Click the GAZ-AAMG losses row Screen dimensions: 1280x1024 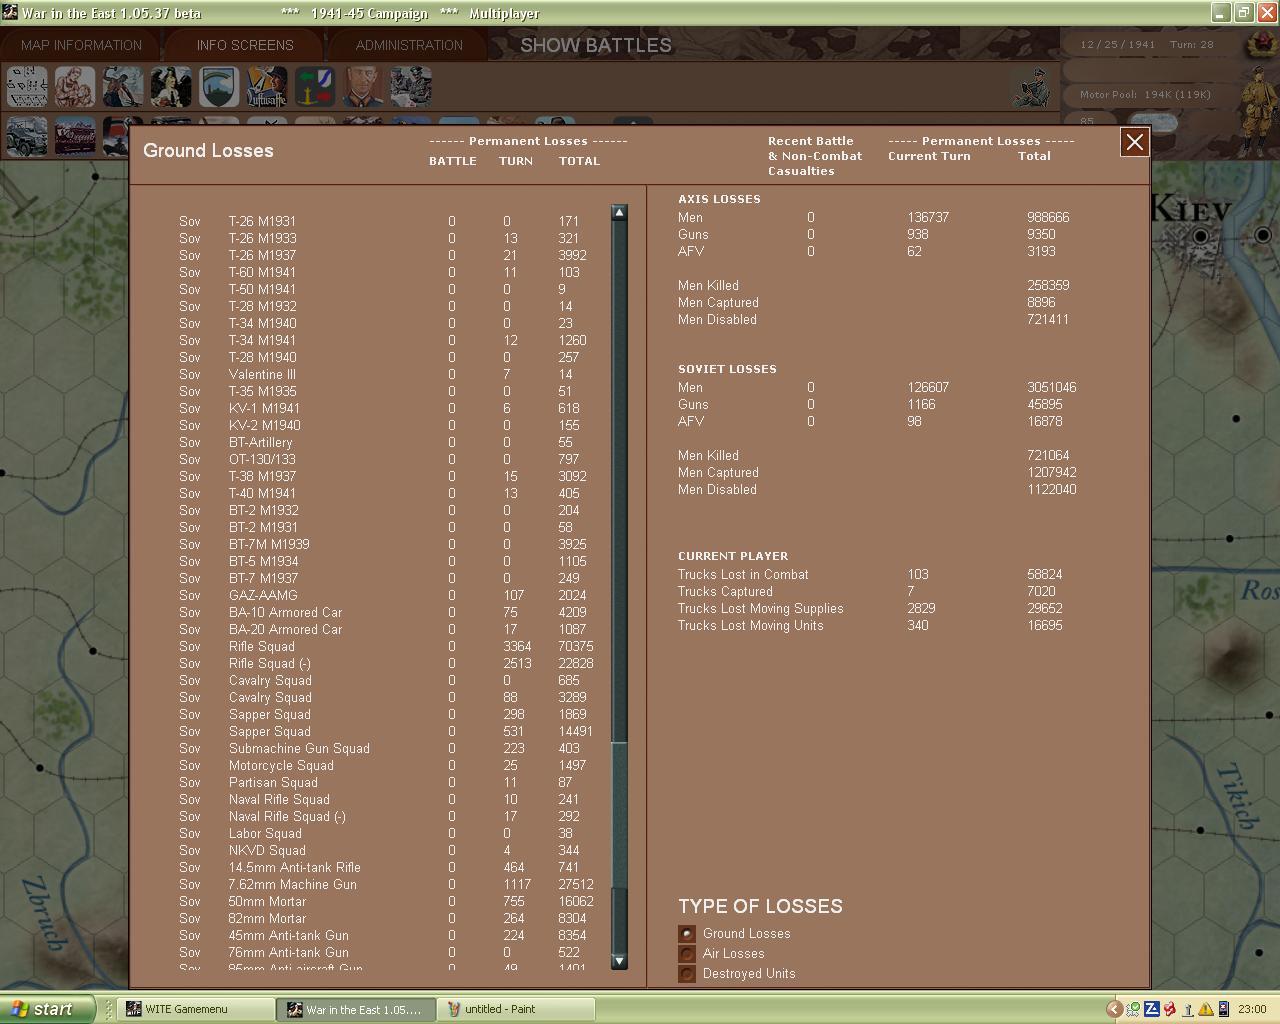(x=386, y=596)
